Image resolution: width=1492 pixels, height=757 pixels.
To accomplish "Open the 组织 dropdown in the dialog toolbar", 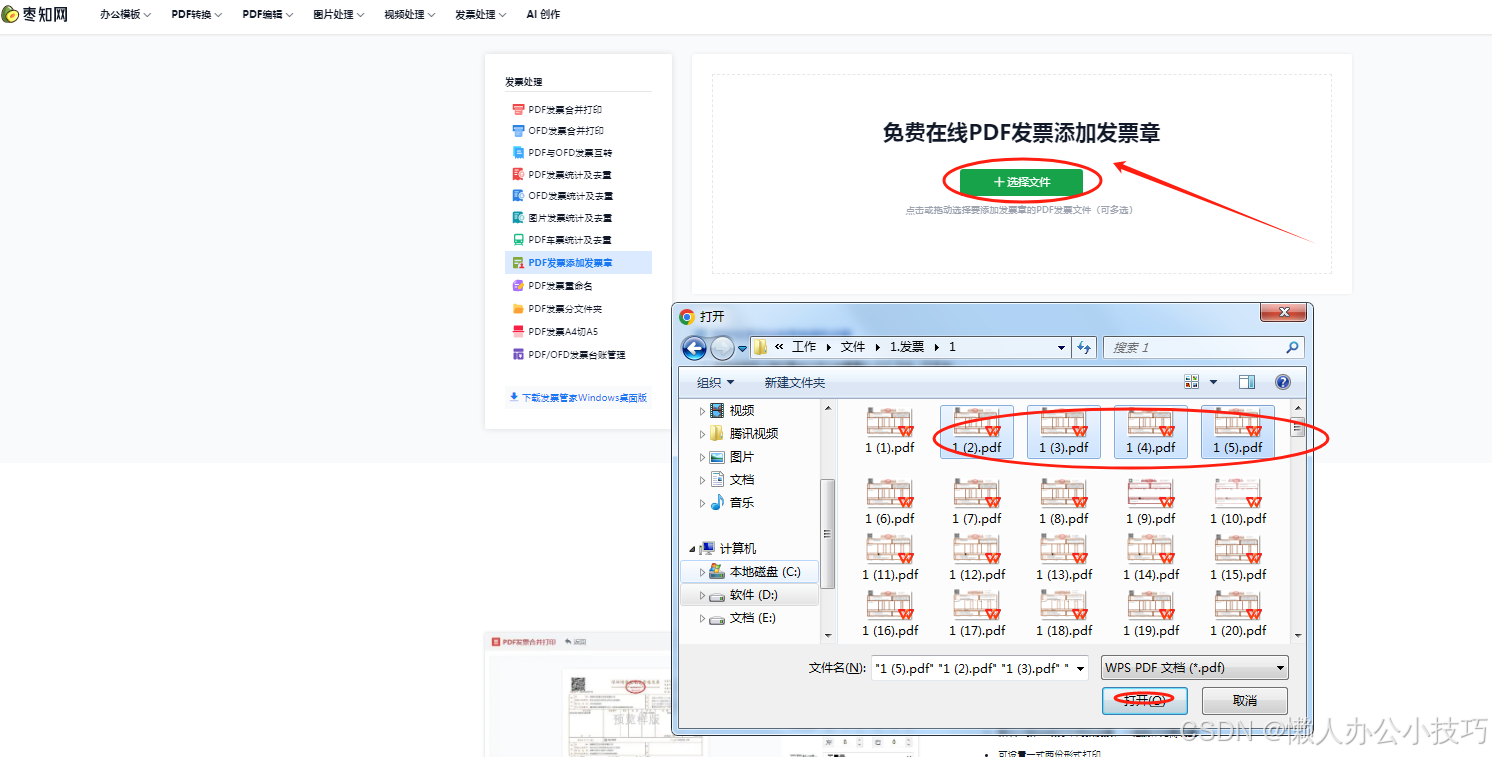I will (x=715, y=382).
